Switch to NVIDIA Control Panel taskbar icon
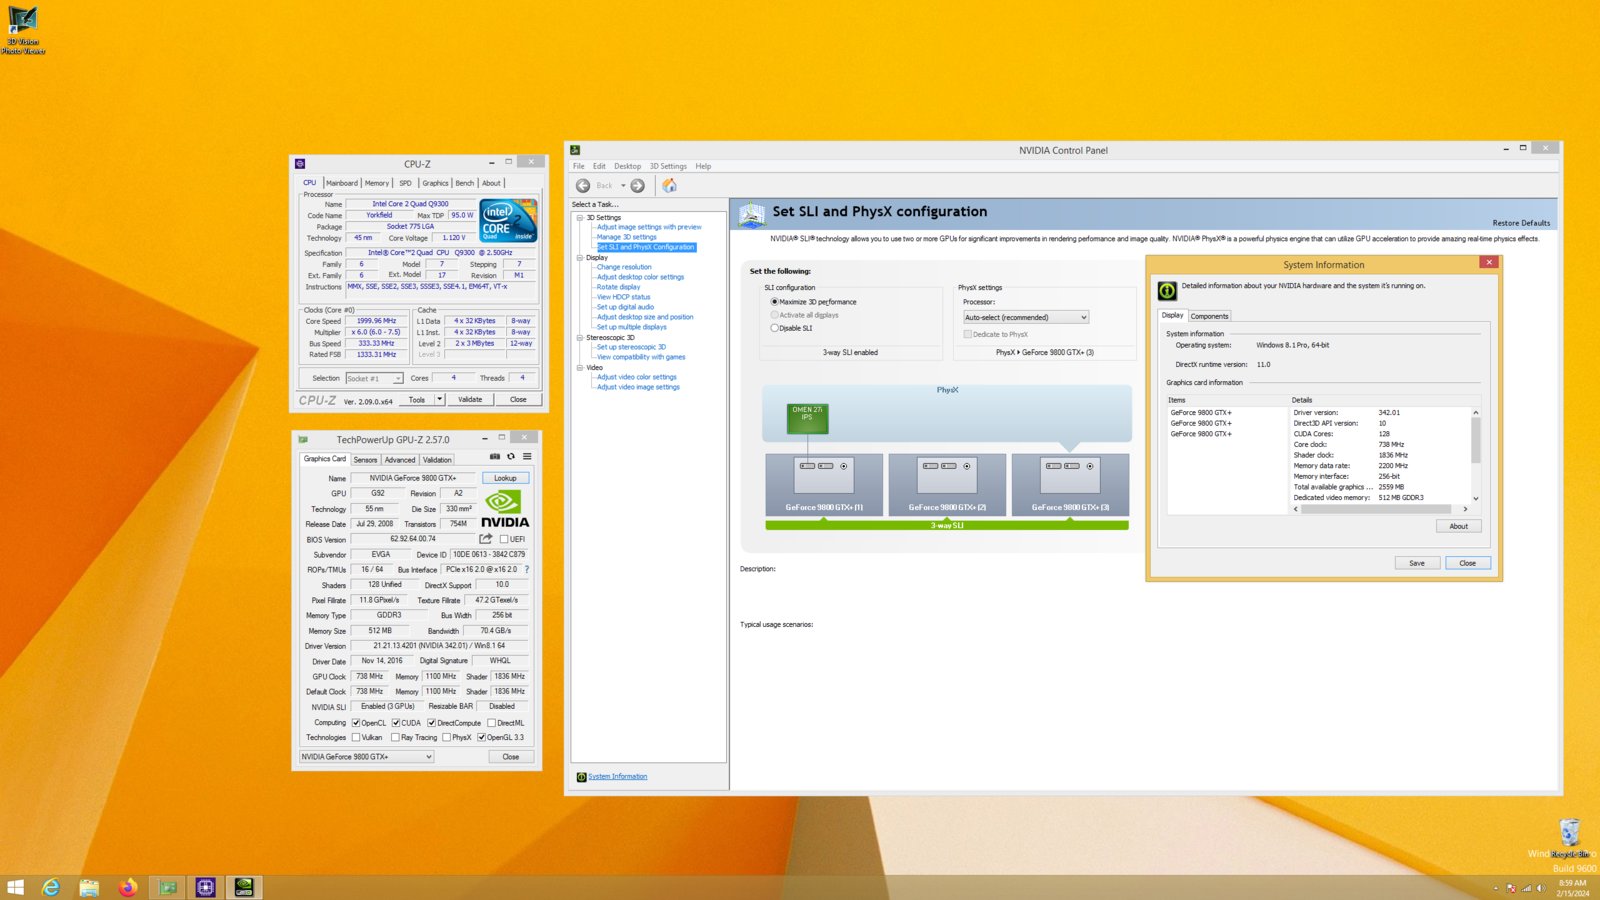The width and height of the screenshot is (1600, 900). pyautogui.click(x=243, y=887)
